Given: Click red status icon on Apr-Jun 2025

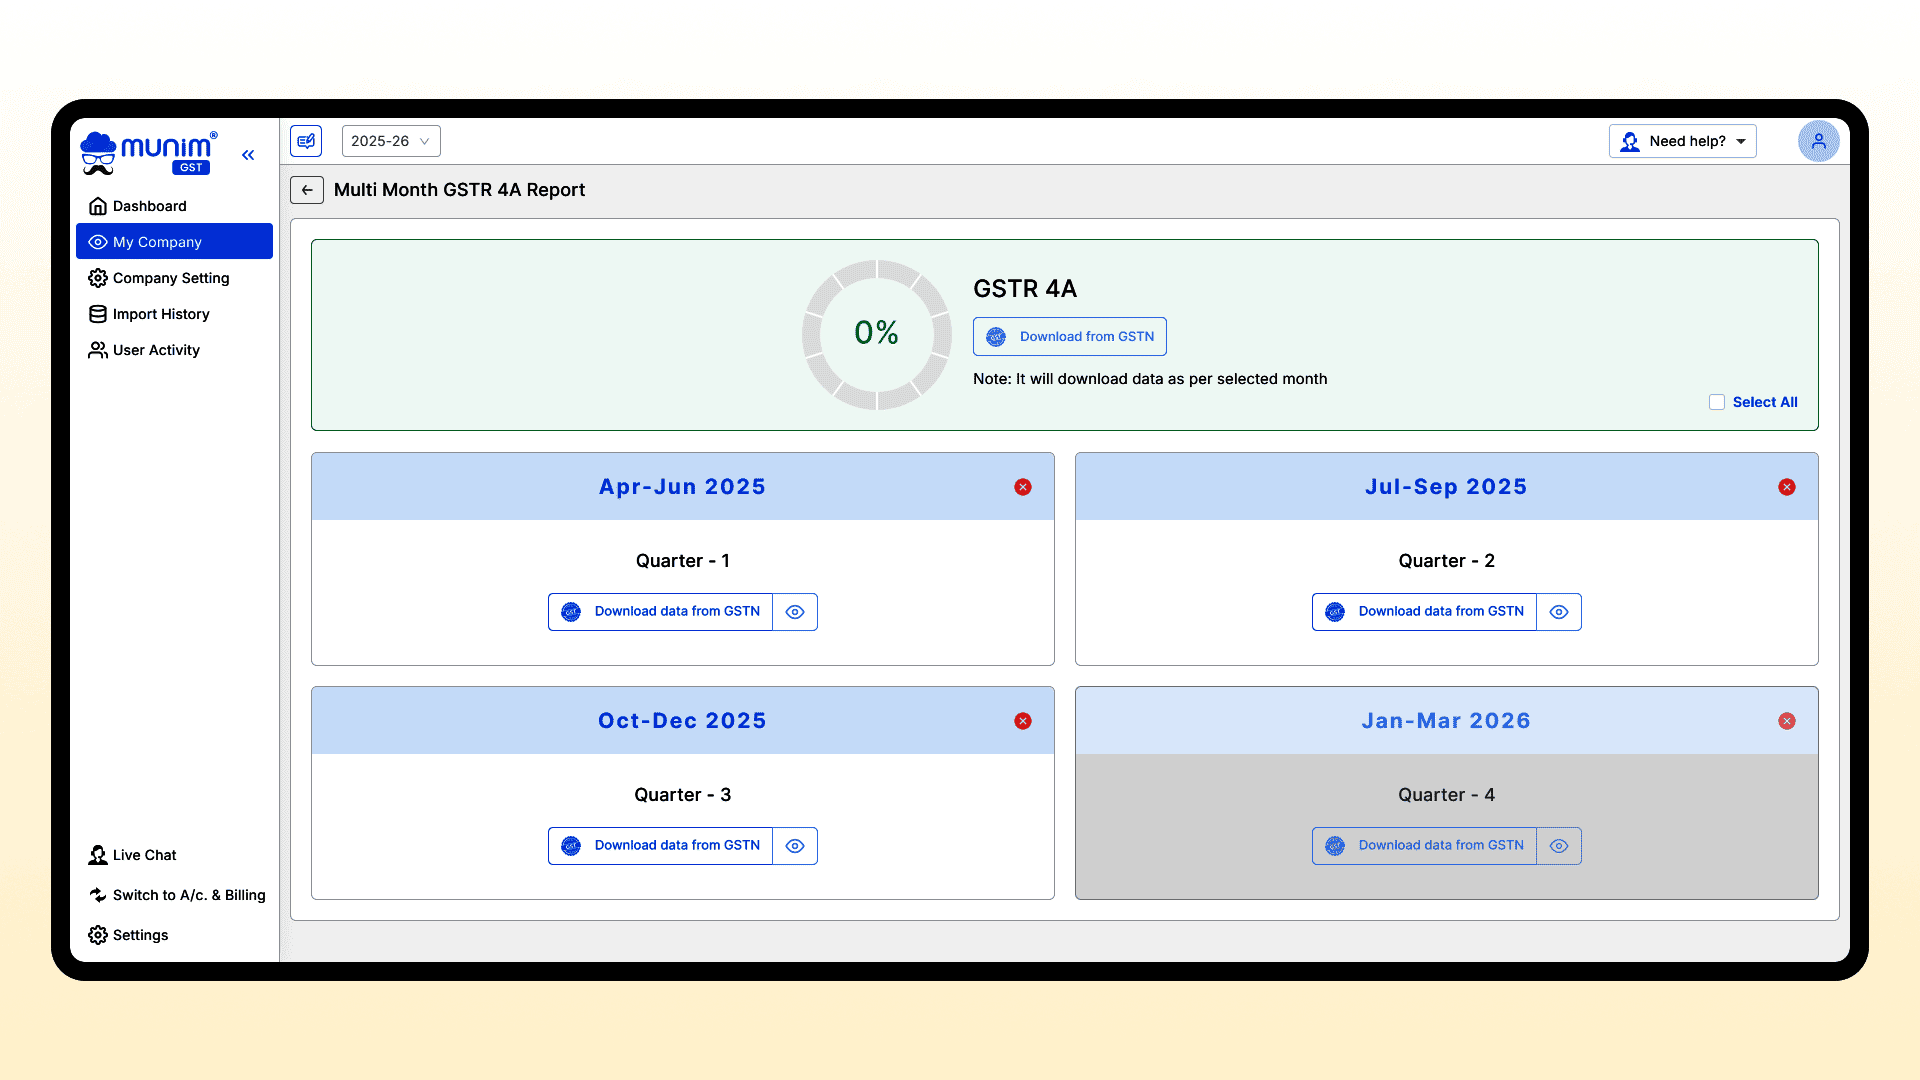Looking at the screenshot, I should (1023, 487).
